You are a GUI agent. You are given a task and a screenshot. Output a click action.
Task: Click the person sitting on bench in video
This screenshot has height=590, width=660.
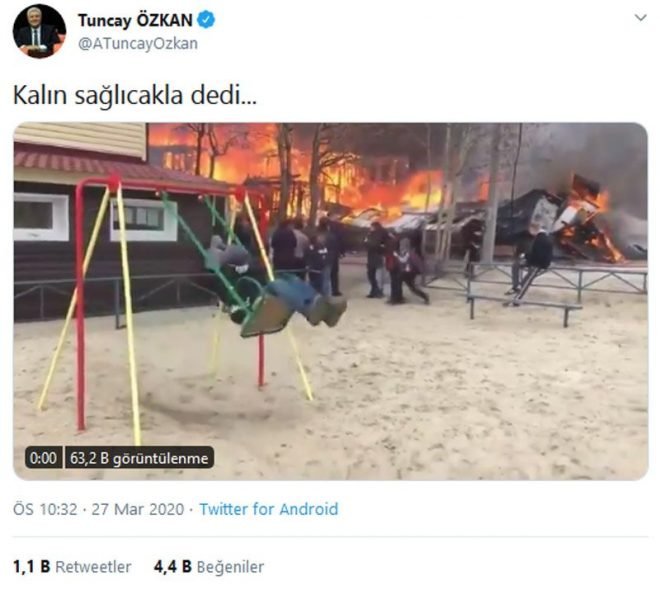coord(532,265)
